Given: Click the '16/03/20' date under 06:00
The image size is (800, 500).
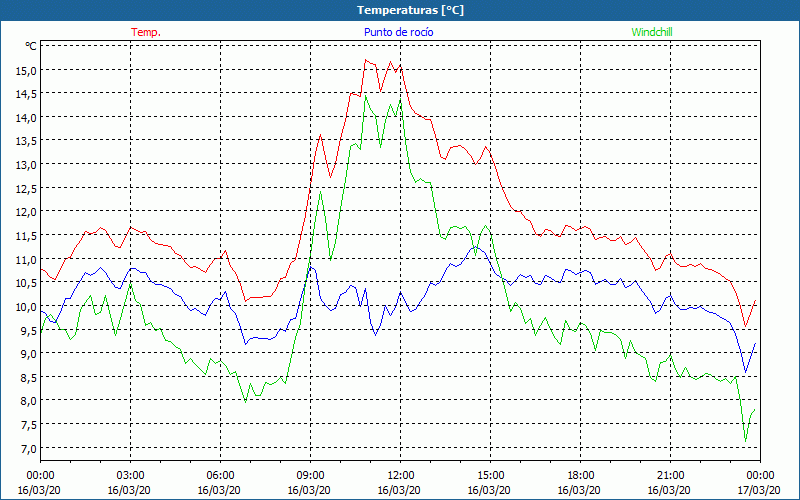Looking at the screenshot, I should (x=219, y=490).
